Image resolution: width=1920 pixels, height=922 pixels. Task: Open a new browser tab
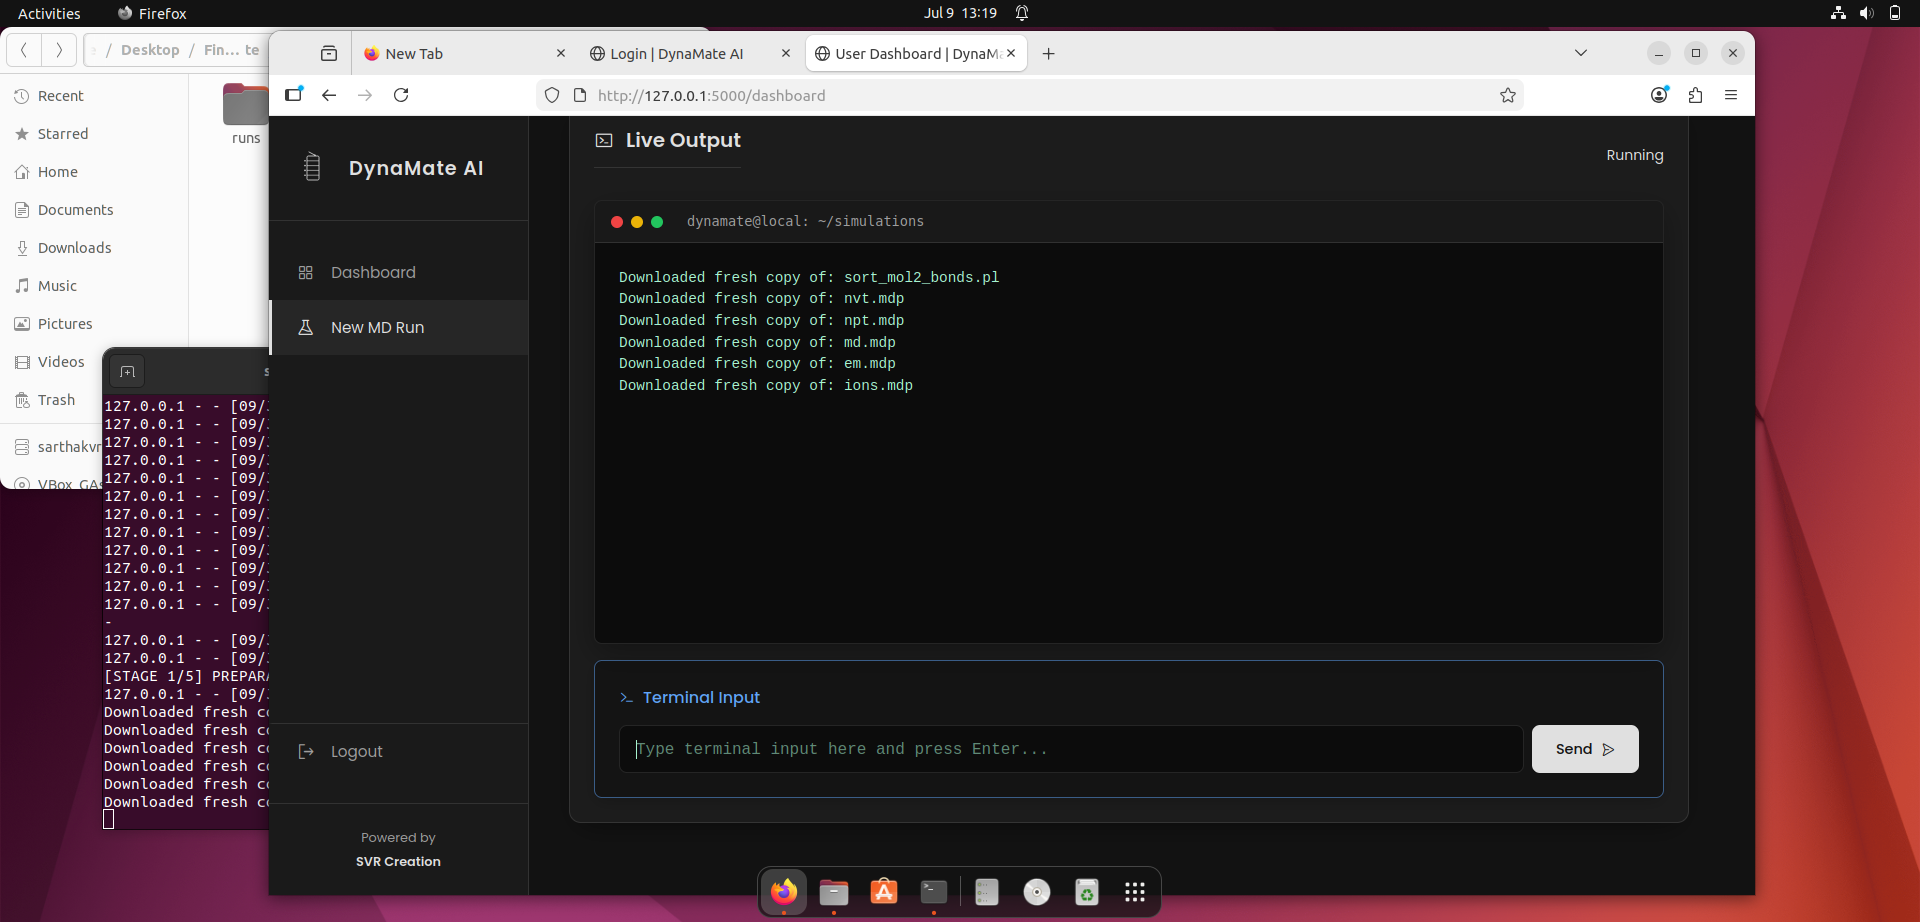click(1048, 54)
